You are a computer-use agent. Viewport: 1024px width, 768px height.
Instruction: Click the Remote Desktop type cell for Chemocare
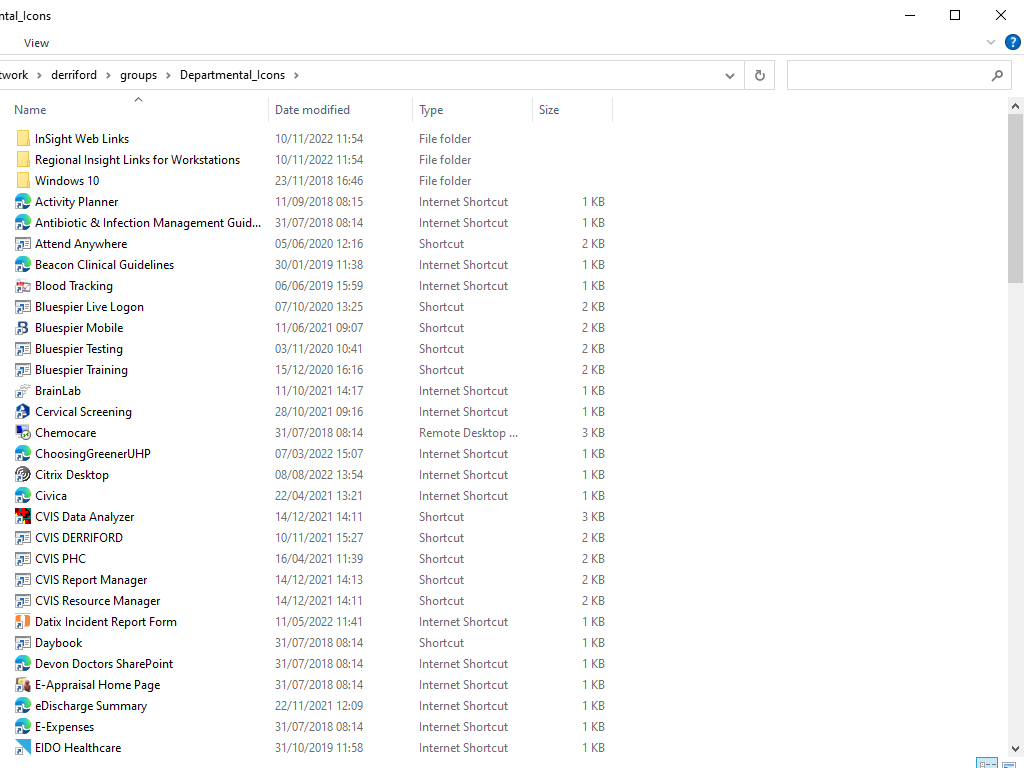pyautogui.click(x=468, y=433)
